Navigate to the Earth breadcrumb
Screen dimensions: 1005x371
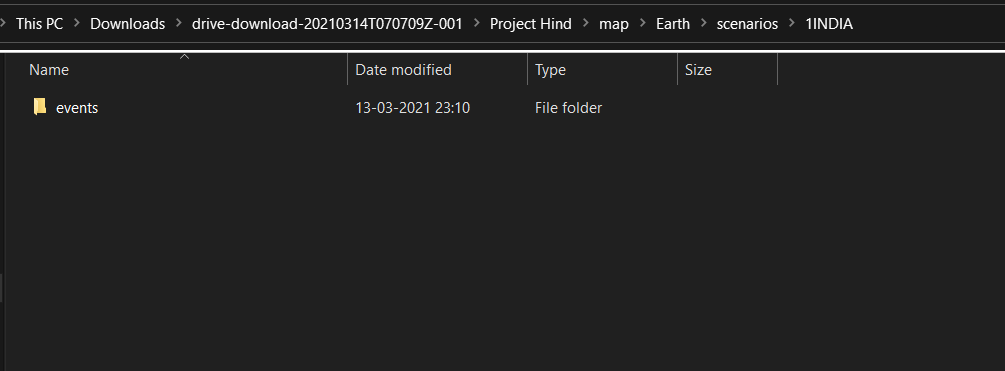pos(673,24)
